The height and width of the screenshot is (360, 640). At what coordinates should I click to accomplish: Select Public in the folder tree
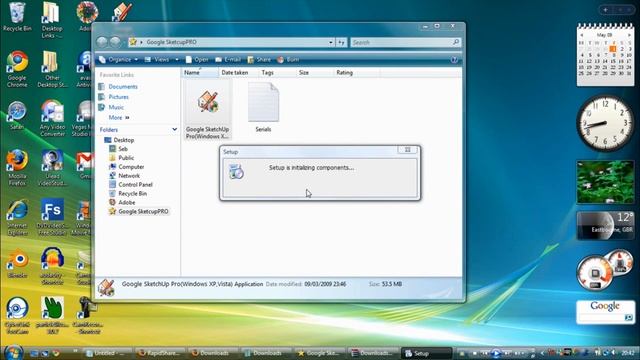122,158
